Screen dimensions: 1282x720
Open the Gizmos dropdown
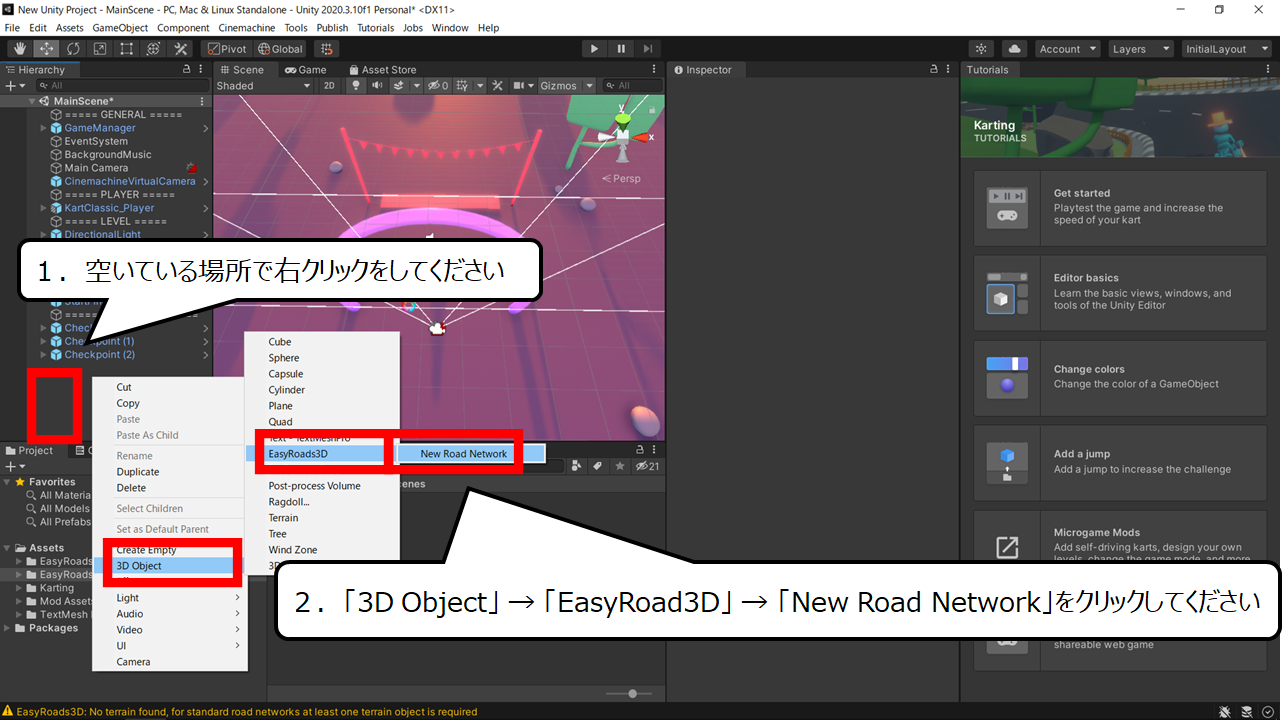pos(566,86)
